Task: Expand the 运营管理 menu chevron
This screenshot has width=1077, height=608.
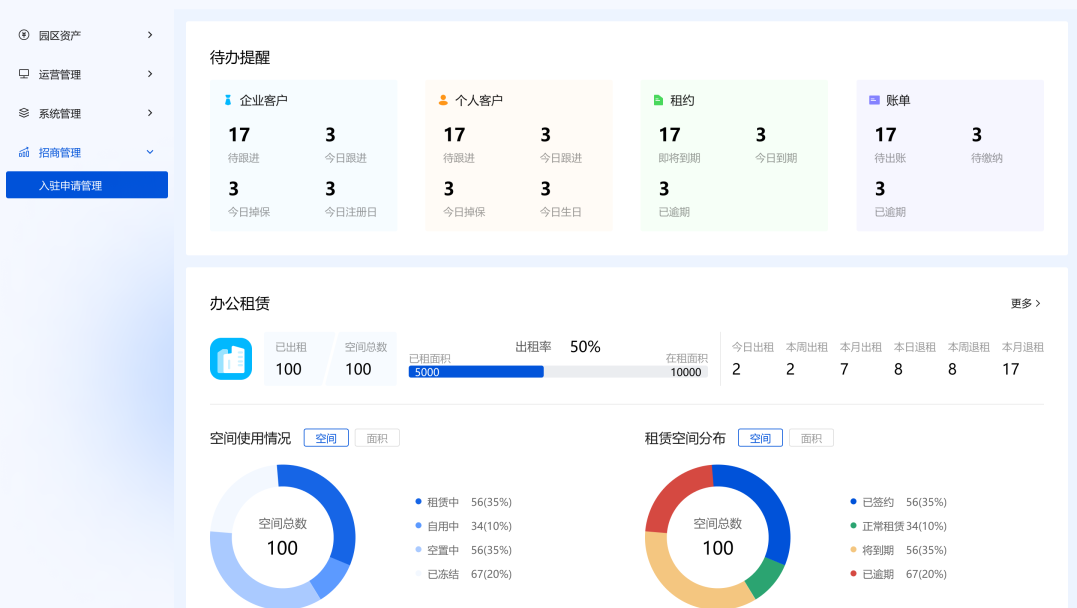Action: pos(150,74)
